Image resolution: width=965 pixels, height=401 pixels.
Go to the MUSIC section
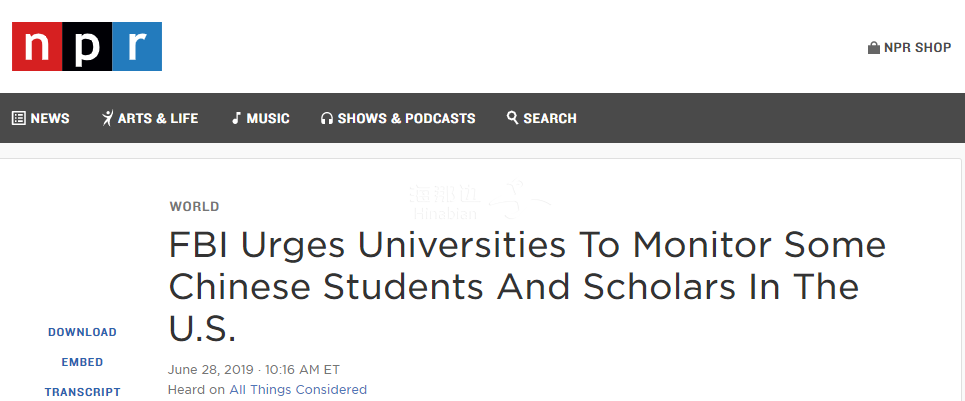click(268, 118)
